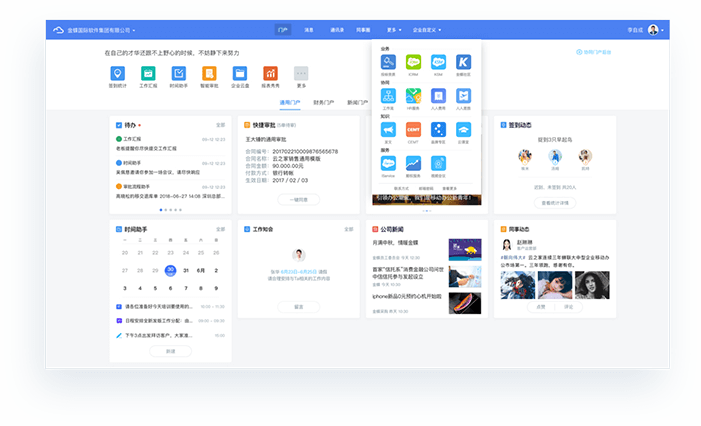Expand the 更多 menu in top bar
Screen dimensions: 701x426
[393, 30]
